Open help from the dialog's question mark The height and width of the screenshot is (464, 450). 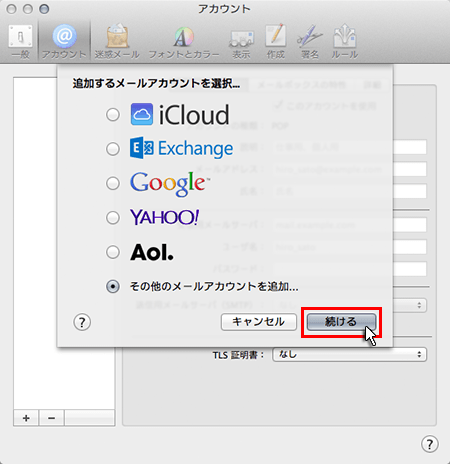point(82,322)
